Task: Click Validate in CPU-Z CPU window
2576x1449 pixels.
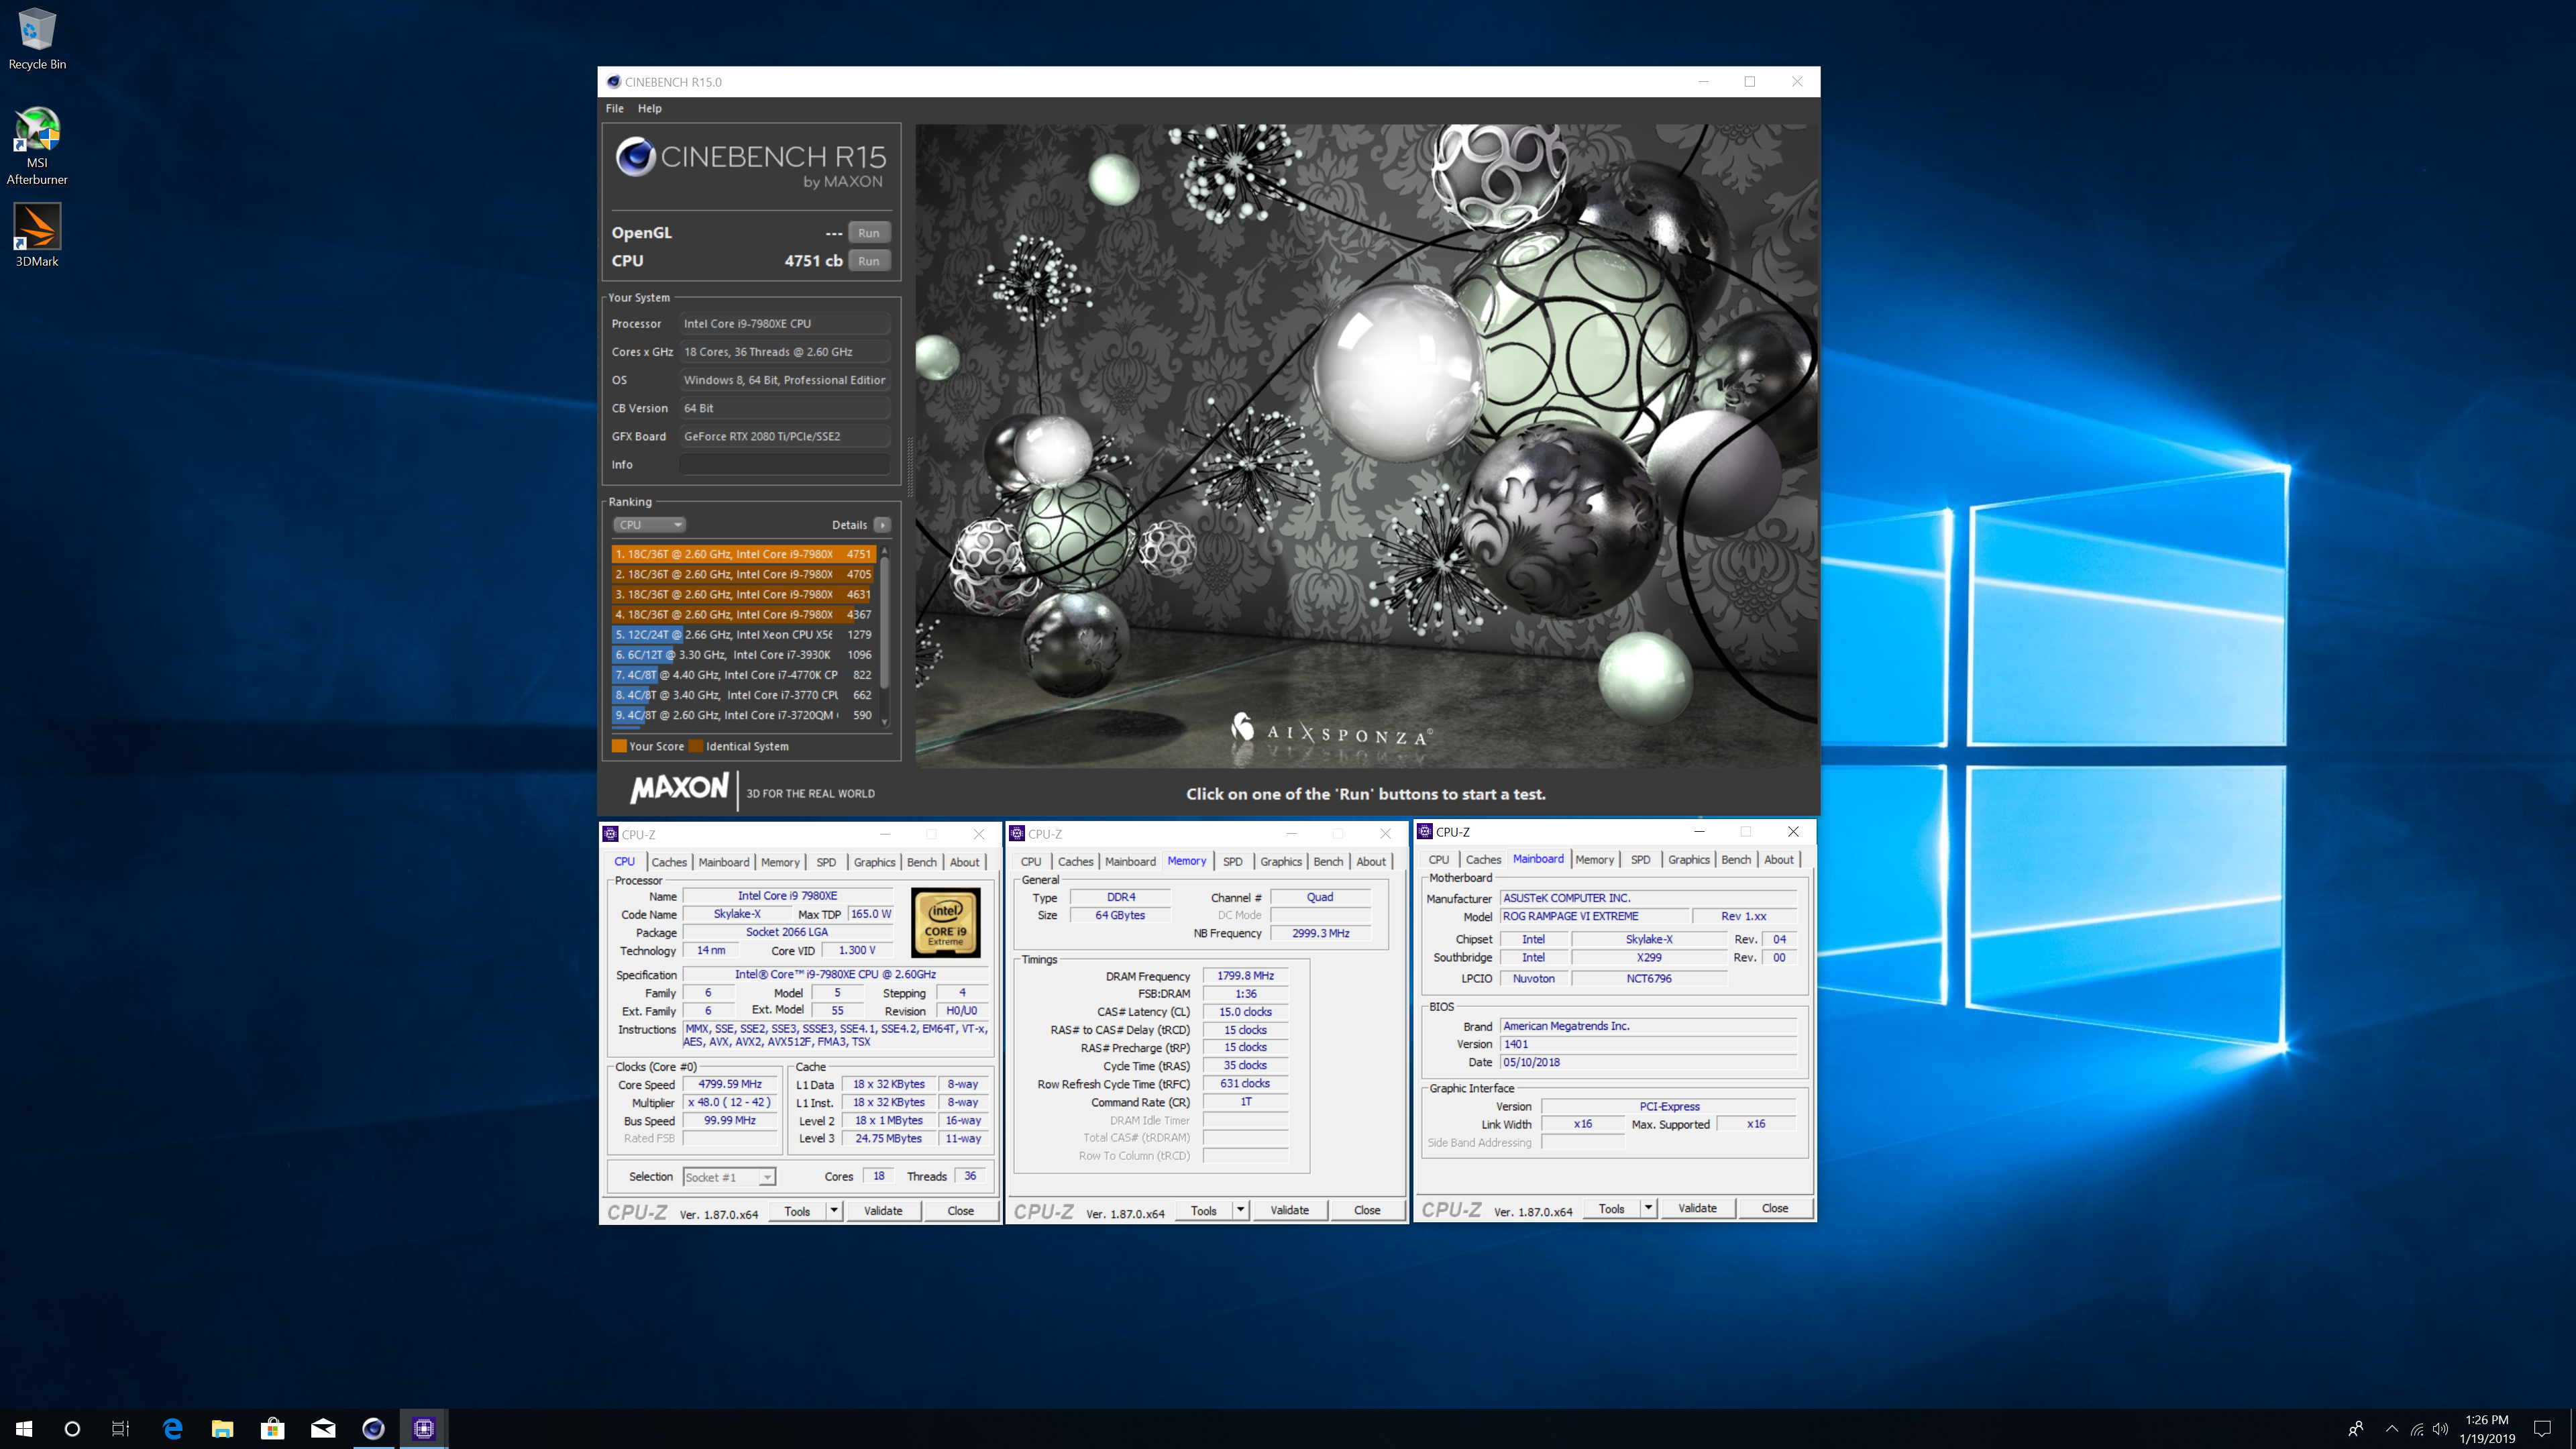Action: coord(883,1211)
